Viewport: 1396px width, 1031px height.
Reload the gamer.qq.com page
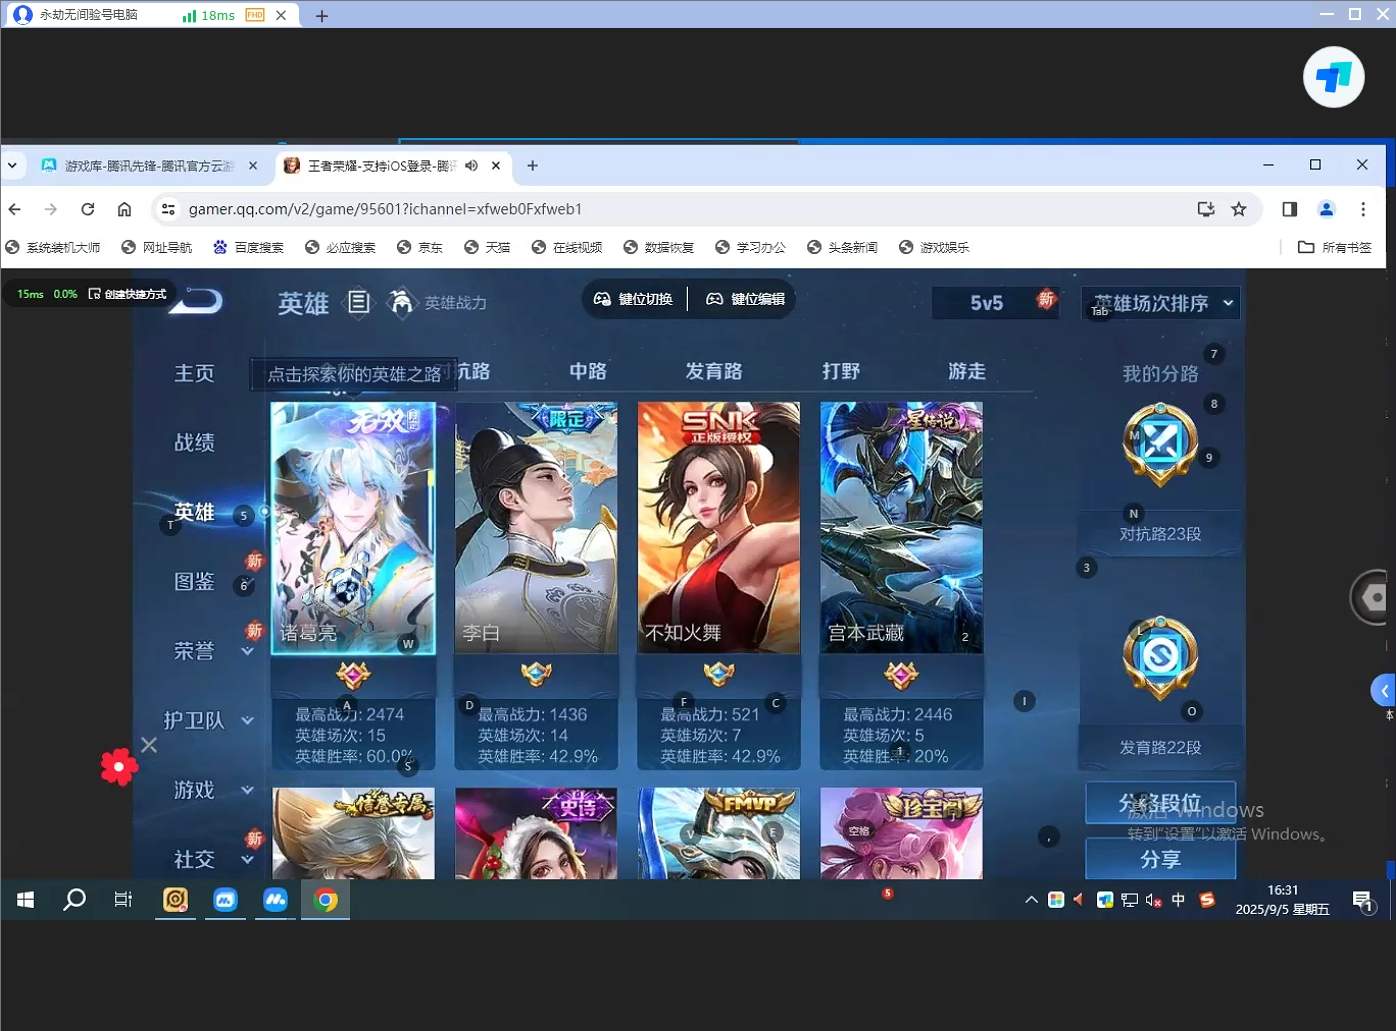[x=88, y=209]
